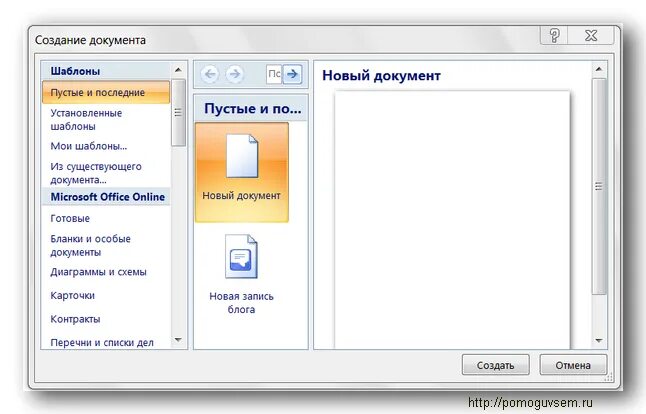Open Установленные шаблоны category

[x=86, y=119]
